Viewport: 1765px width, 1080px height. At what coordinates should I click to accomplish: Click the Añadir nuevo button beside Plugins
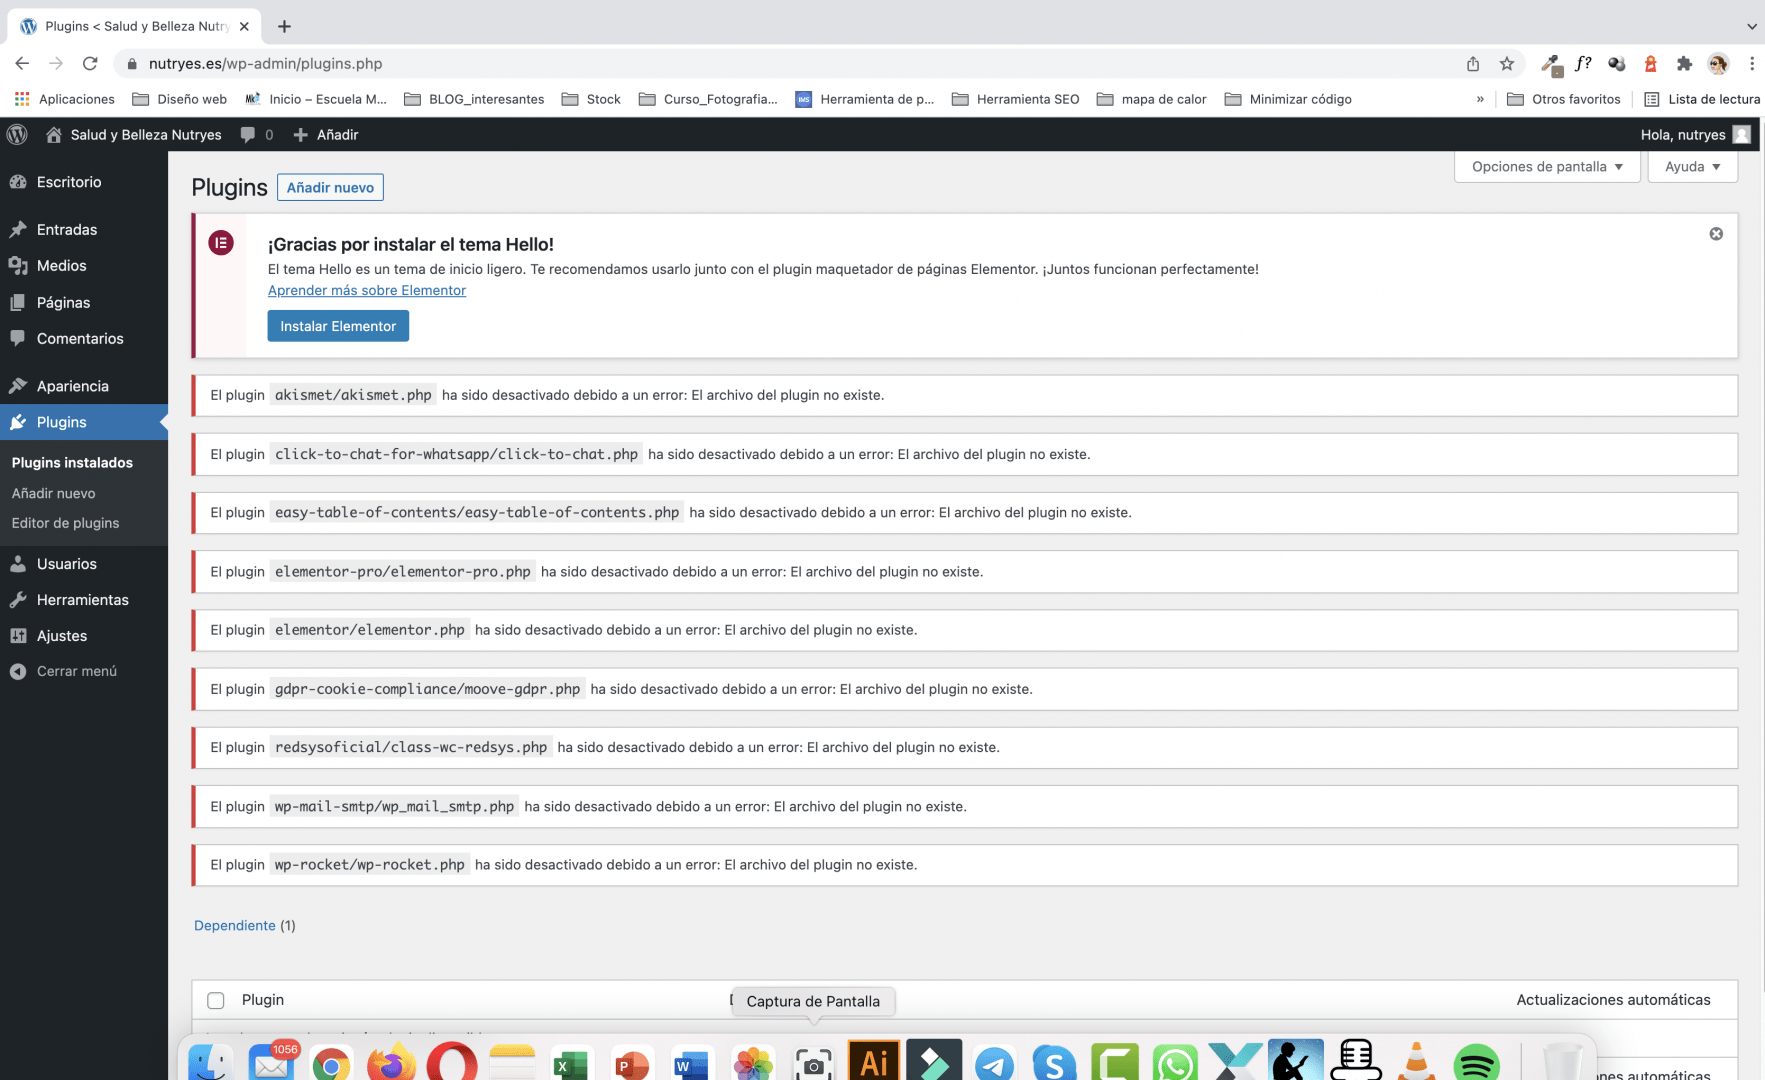330,187
